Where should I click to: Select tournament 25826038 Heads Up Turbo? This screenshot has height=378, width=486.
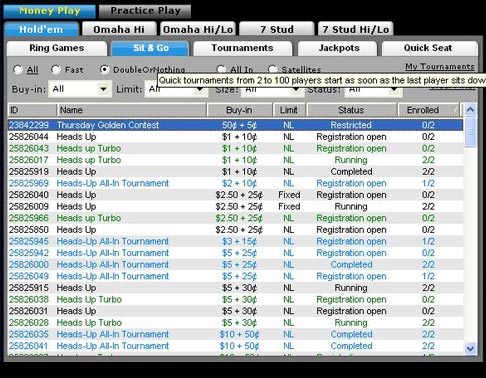(235, 299)
